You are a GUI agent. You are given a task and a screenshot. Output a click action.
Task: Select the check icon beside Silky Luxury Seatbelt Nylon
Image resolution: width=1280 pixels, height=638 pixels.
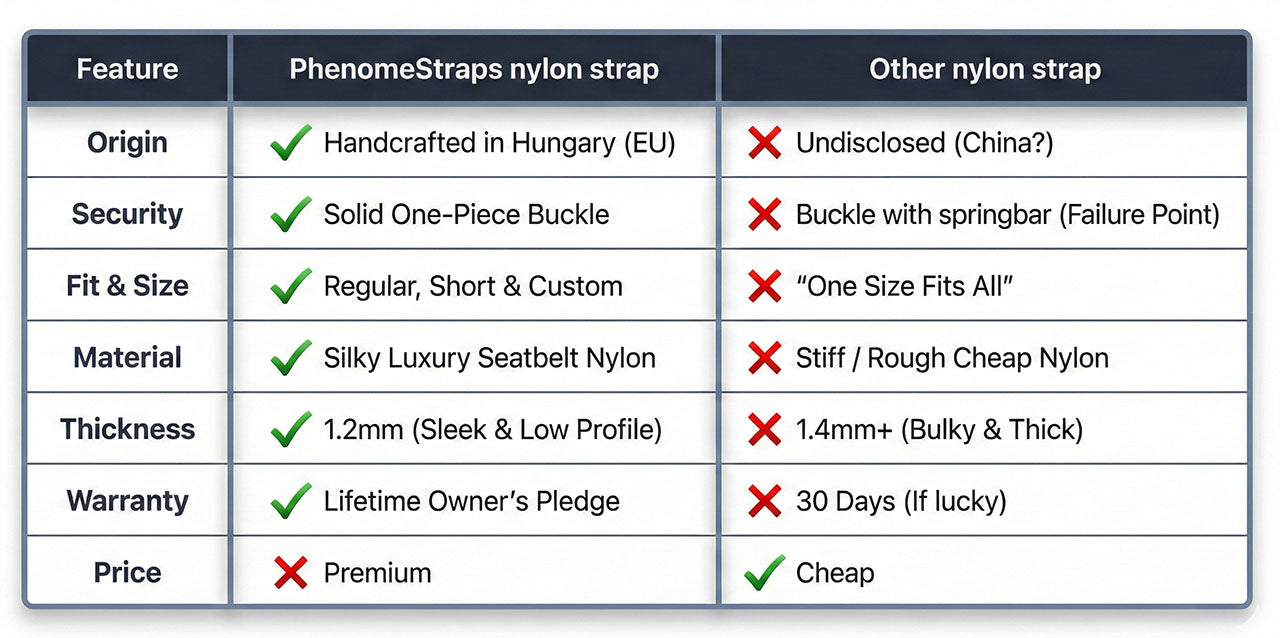290,357
